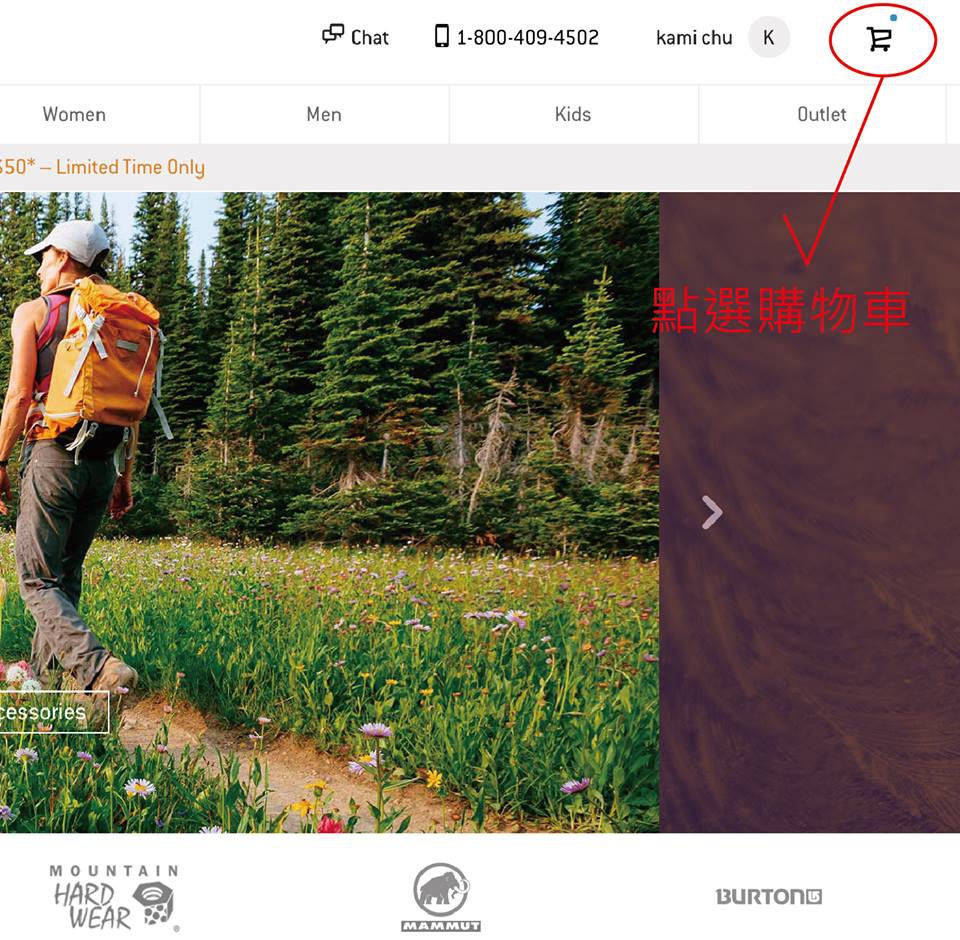Open the Women category menu

point(75,115)
